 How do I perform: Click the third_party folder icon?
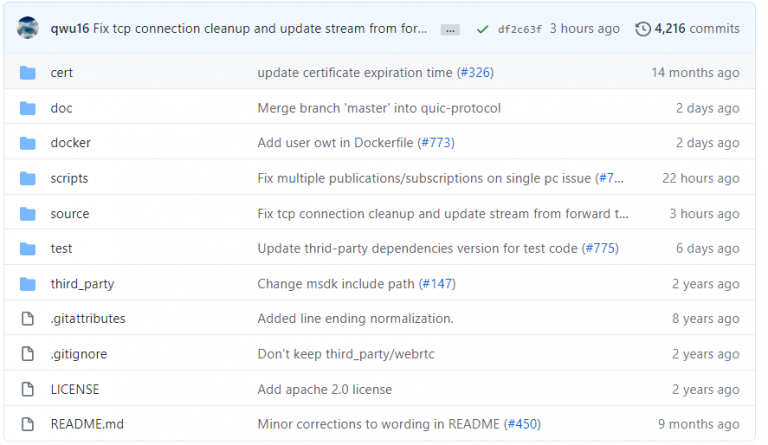28,284
